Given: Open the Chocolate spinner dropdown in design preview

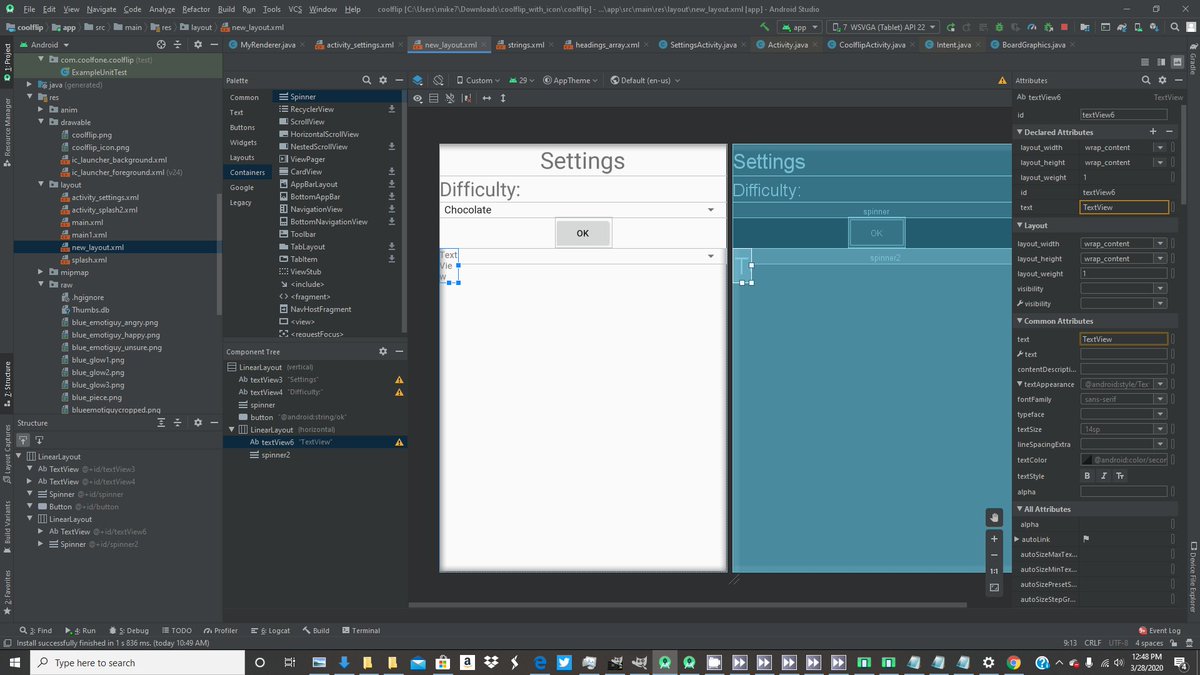Looking at the screenshot, I should click(583, 210).
